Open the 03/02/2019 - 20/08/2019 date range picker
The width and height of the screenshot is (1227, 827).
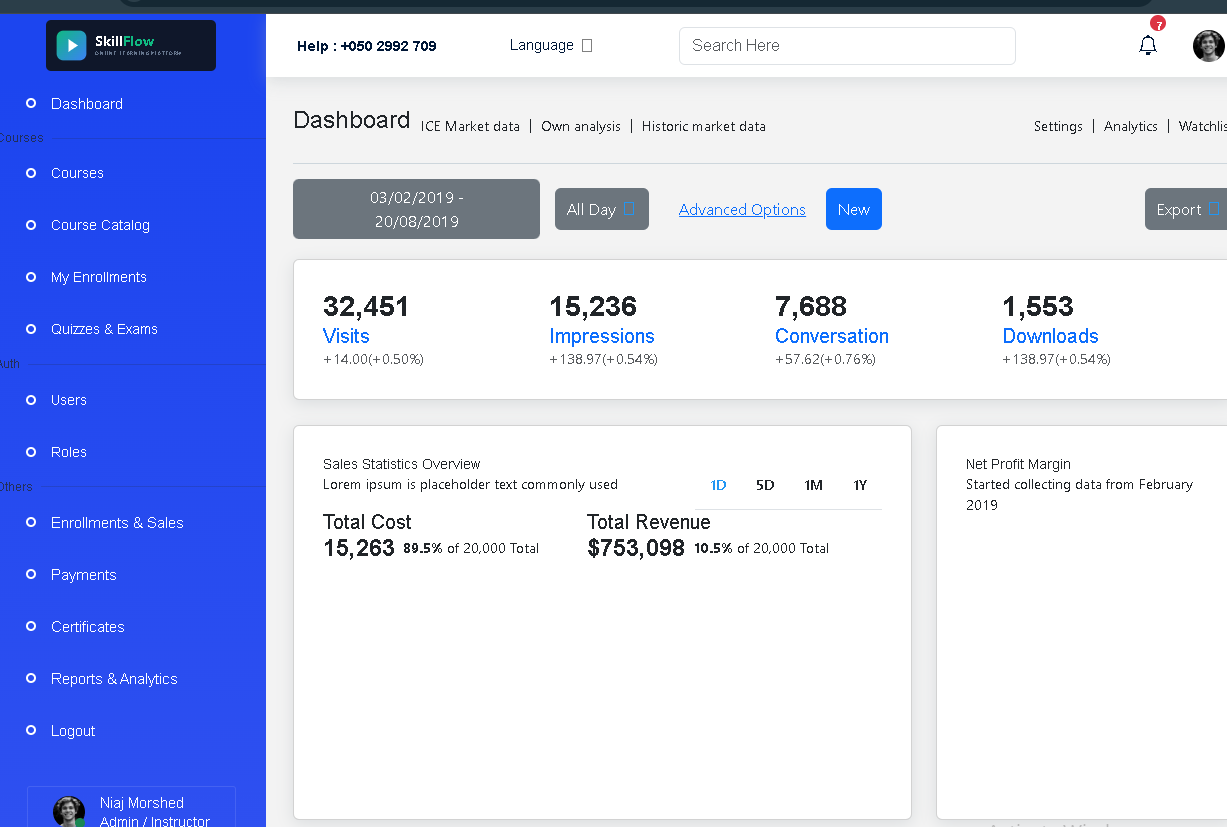pyautogui.click(x=416, y=209)
